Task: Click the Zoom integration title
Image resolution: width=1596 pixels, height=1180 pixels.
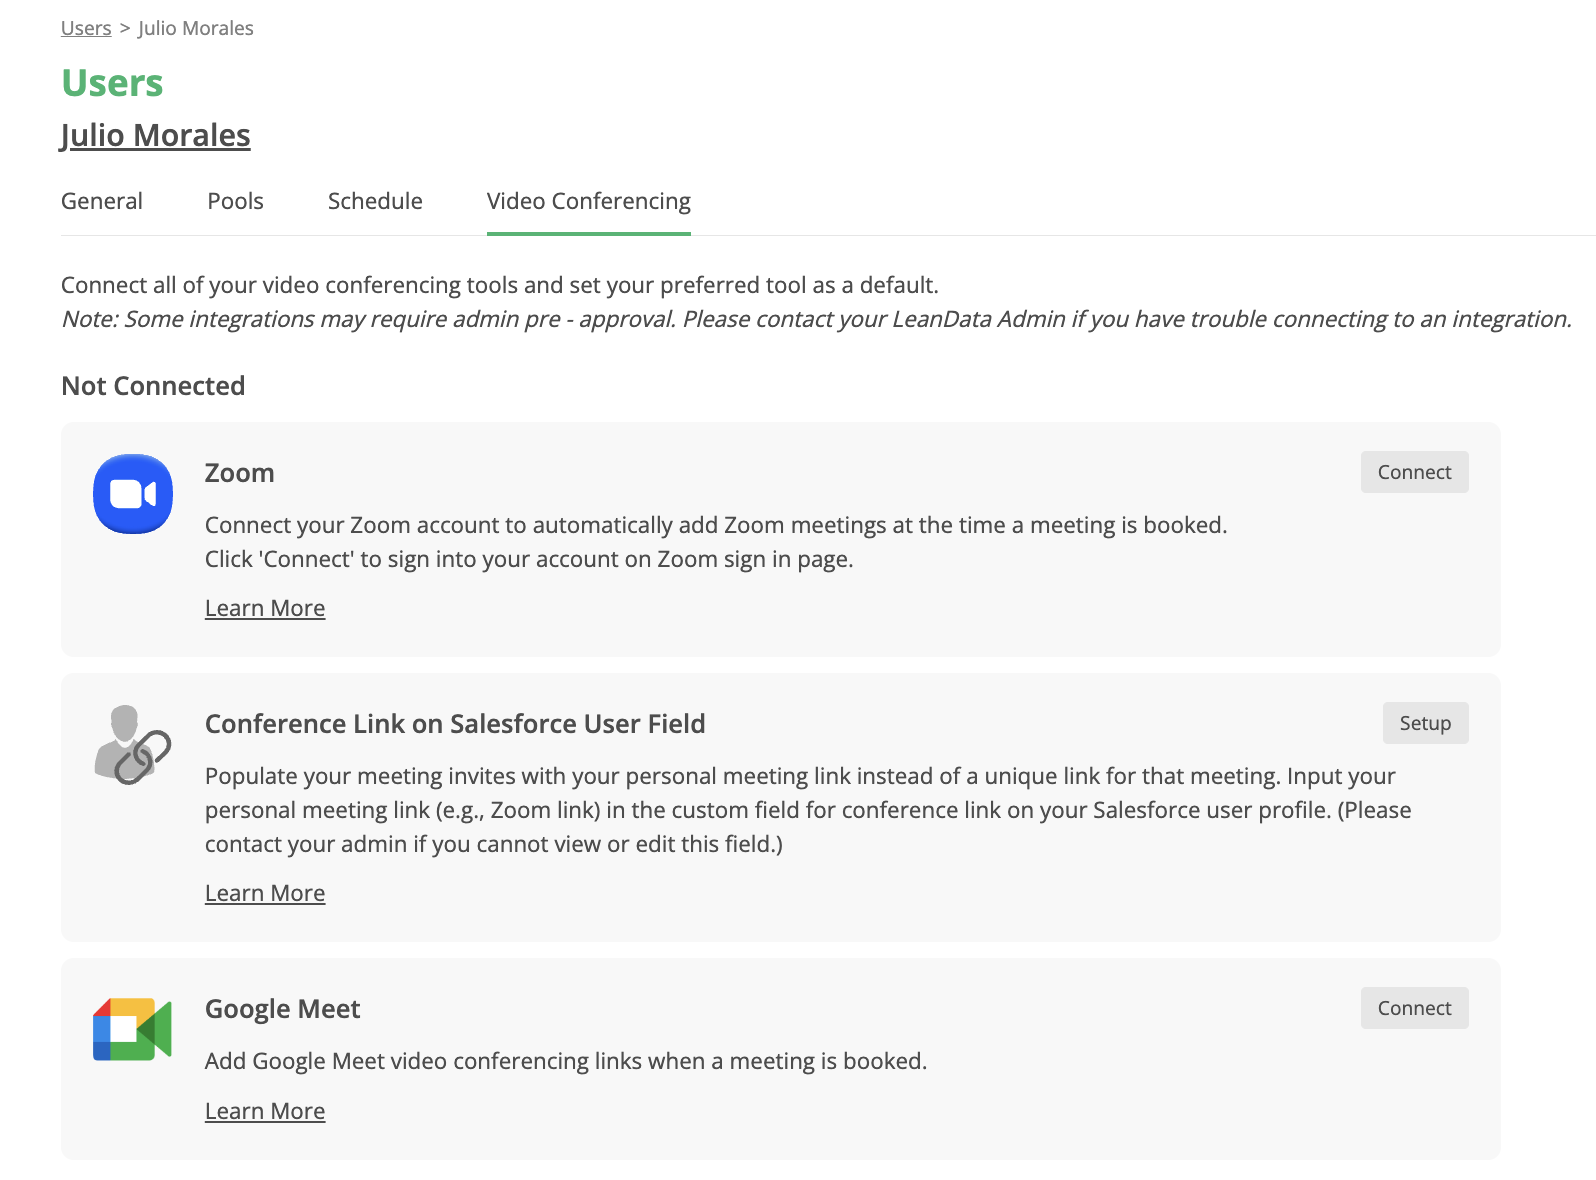Action: (239, 473)
